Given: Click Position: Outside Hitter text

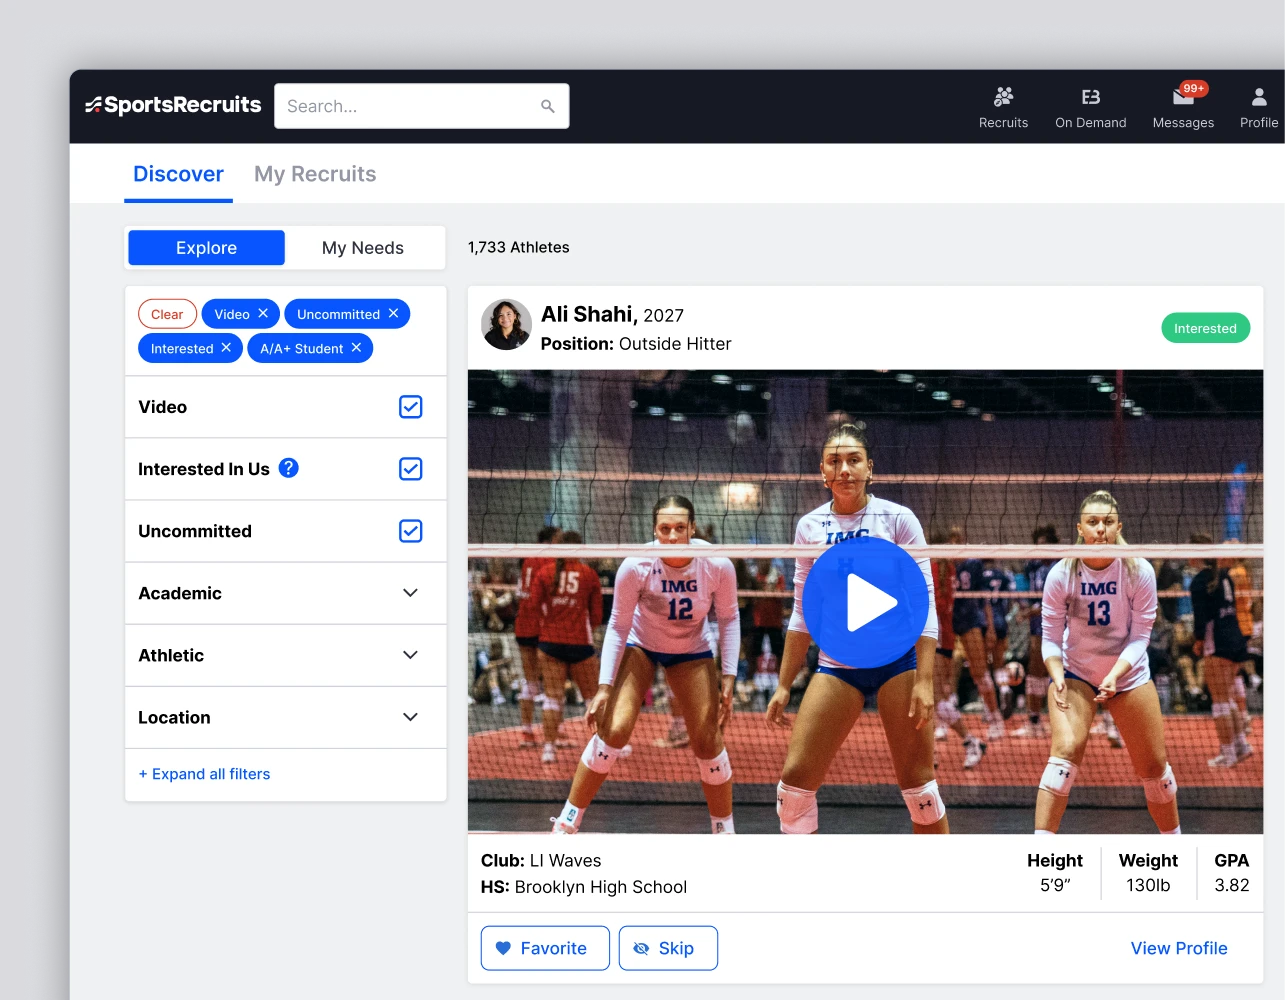Looking at the screenshot, I should pos(636,344).
